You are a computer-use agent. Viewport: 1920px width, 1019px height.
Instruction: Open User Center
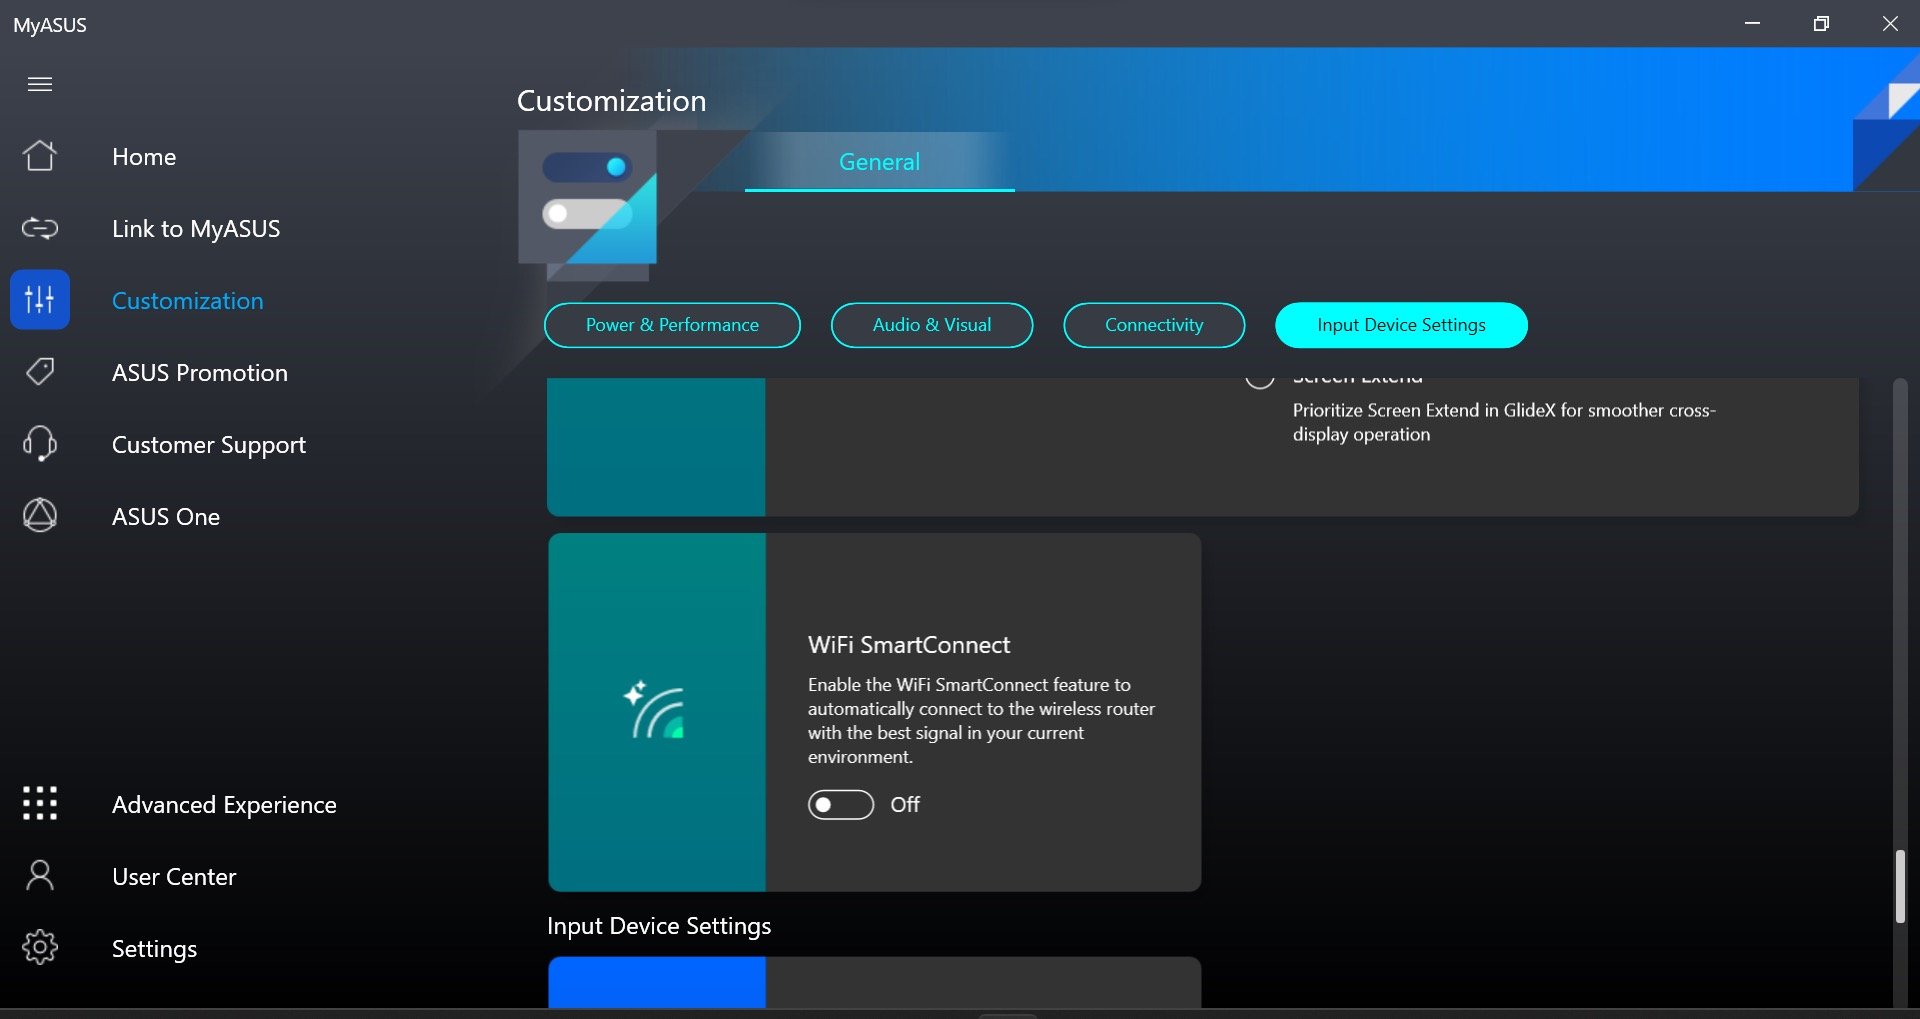(174, 877)
